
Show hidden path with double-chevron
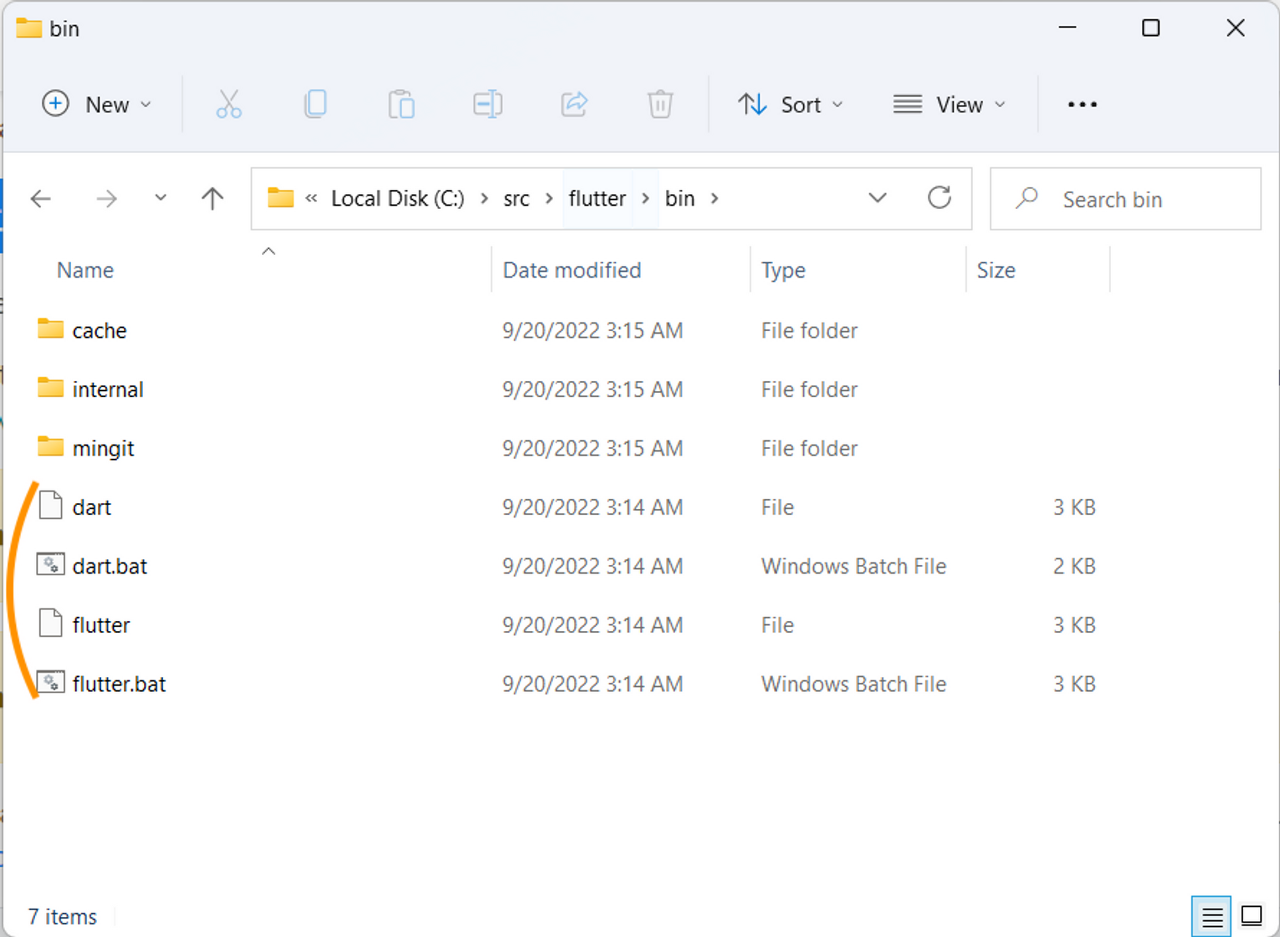[x=311, y=198]
